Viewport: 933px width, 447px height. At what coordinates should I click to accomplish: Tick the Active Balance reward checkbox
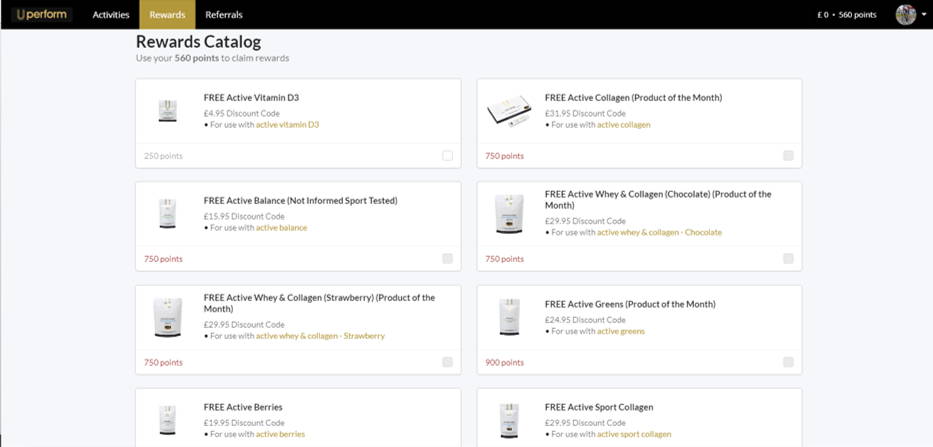[447, 259]
